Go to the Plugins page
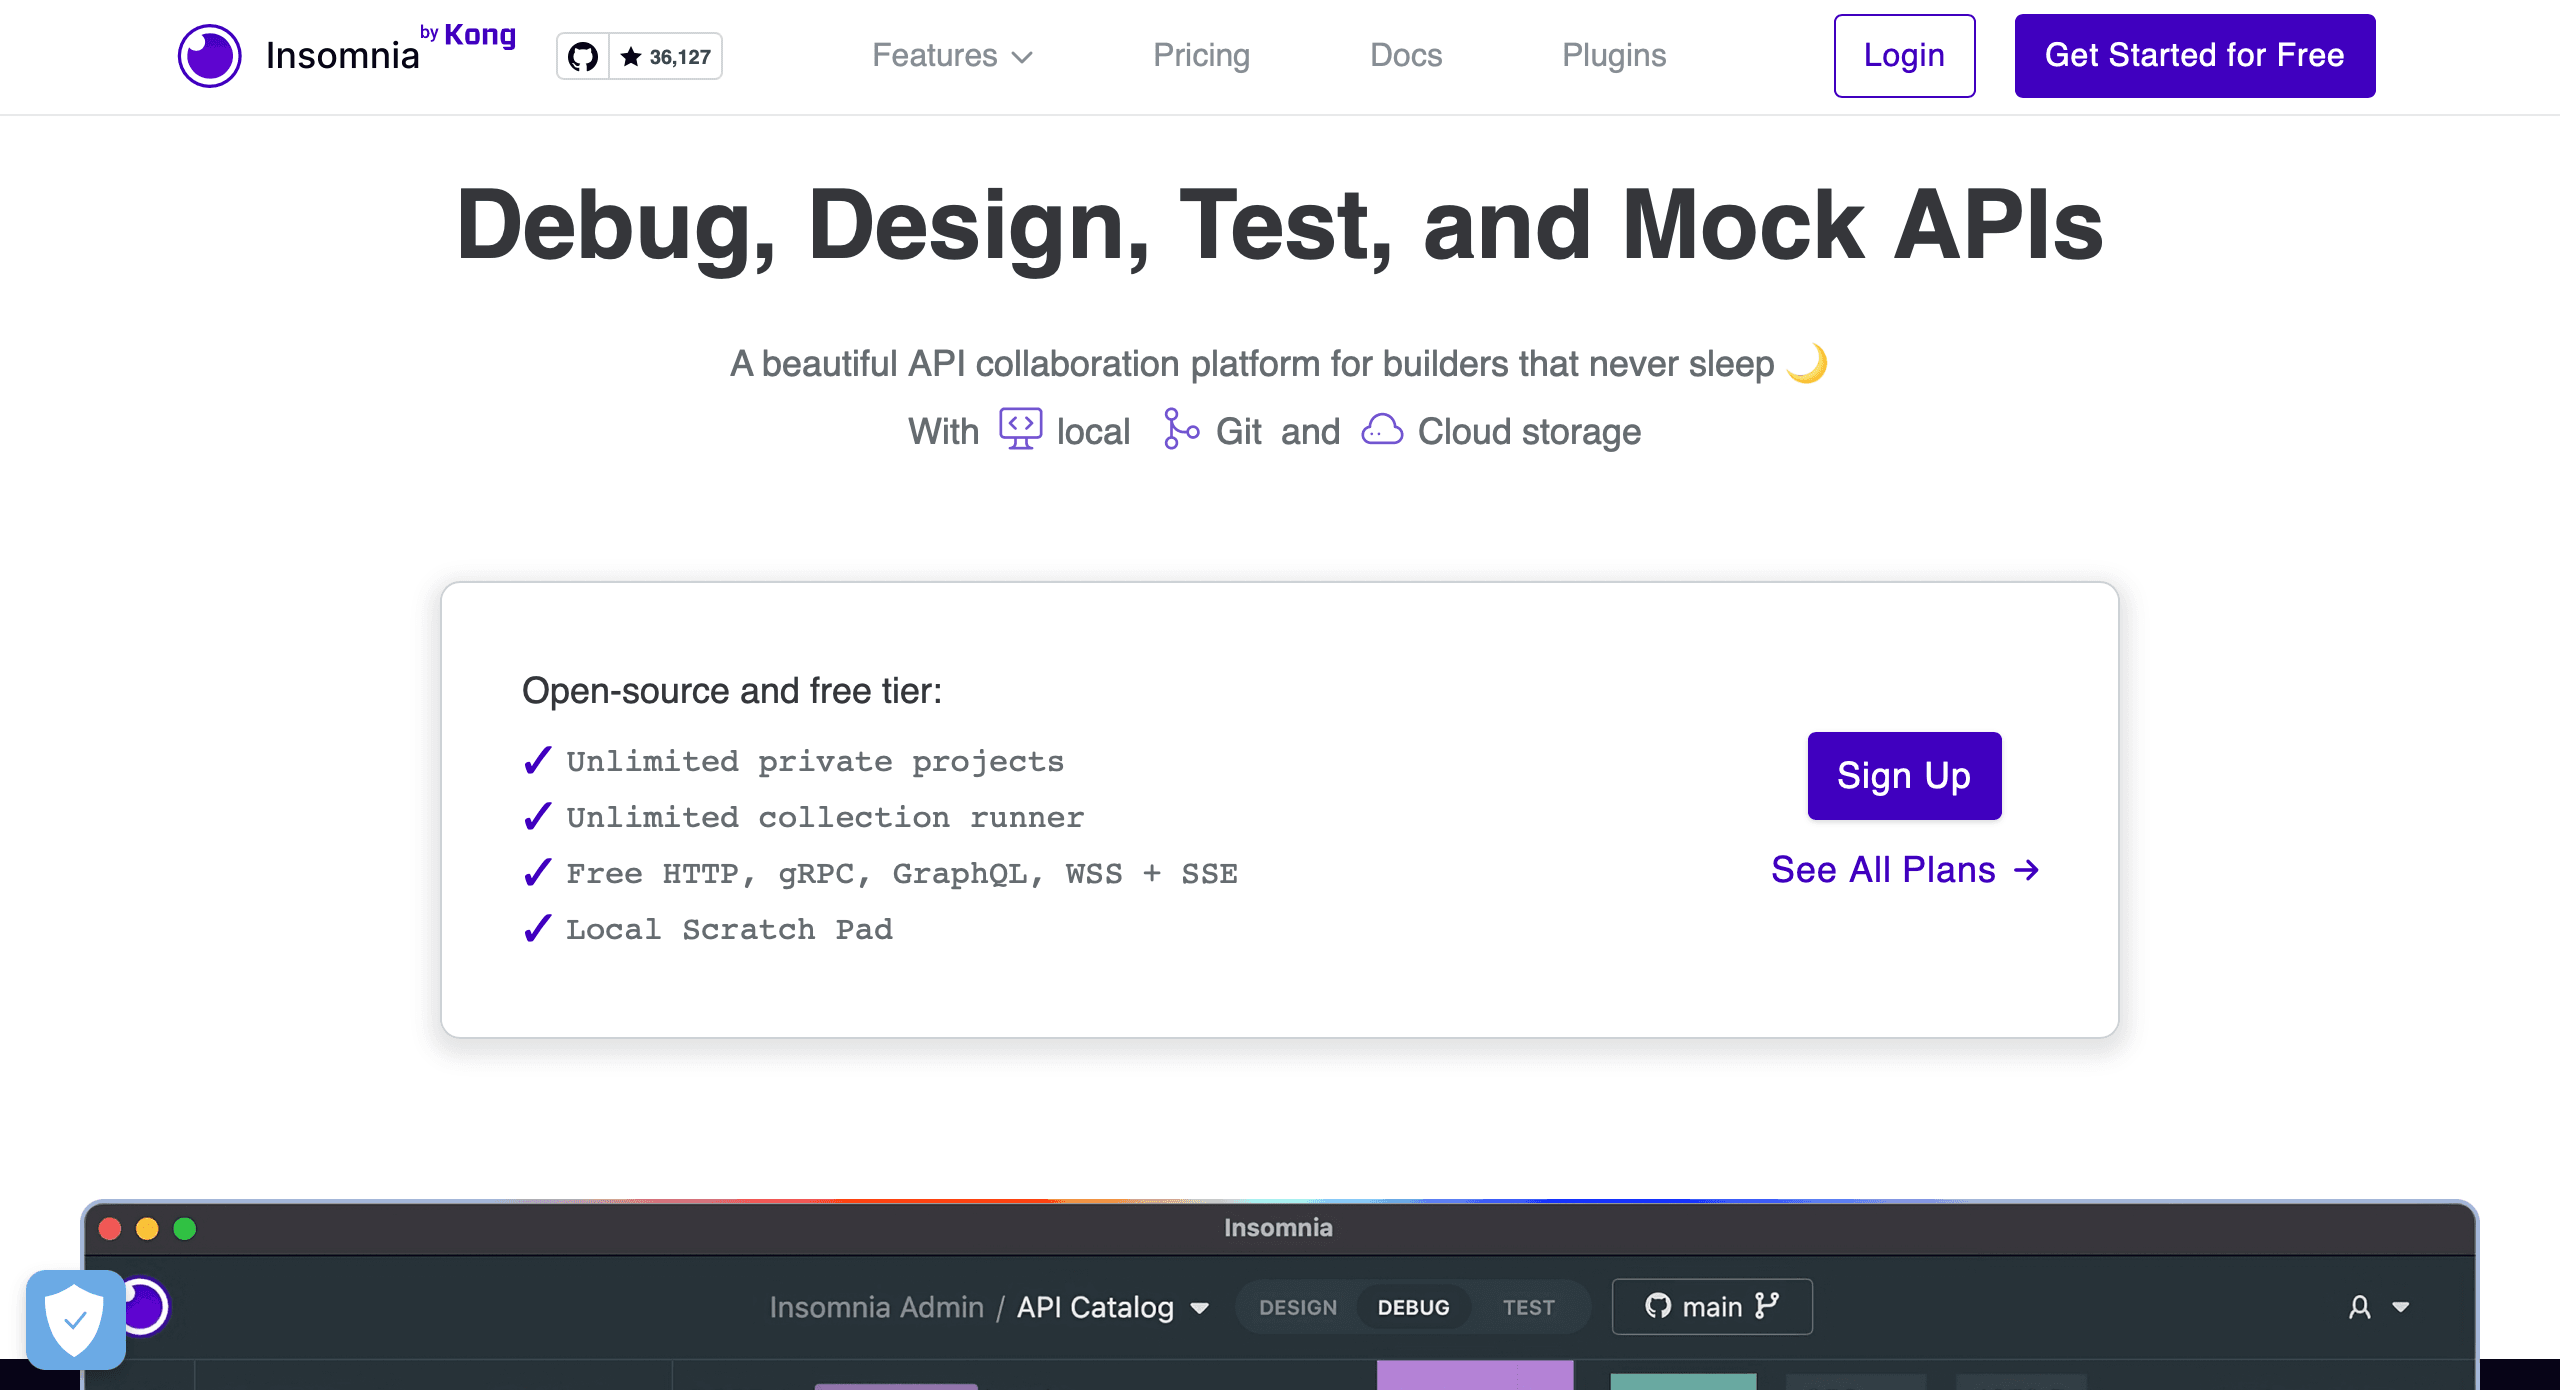 point(1614,55)
